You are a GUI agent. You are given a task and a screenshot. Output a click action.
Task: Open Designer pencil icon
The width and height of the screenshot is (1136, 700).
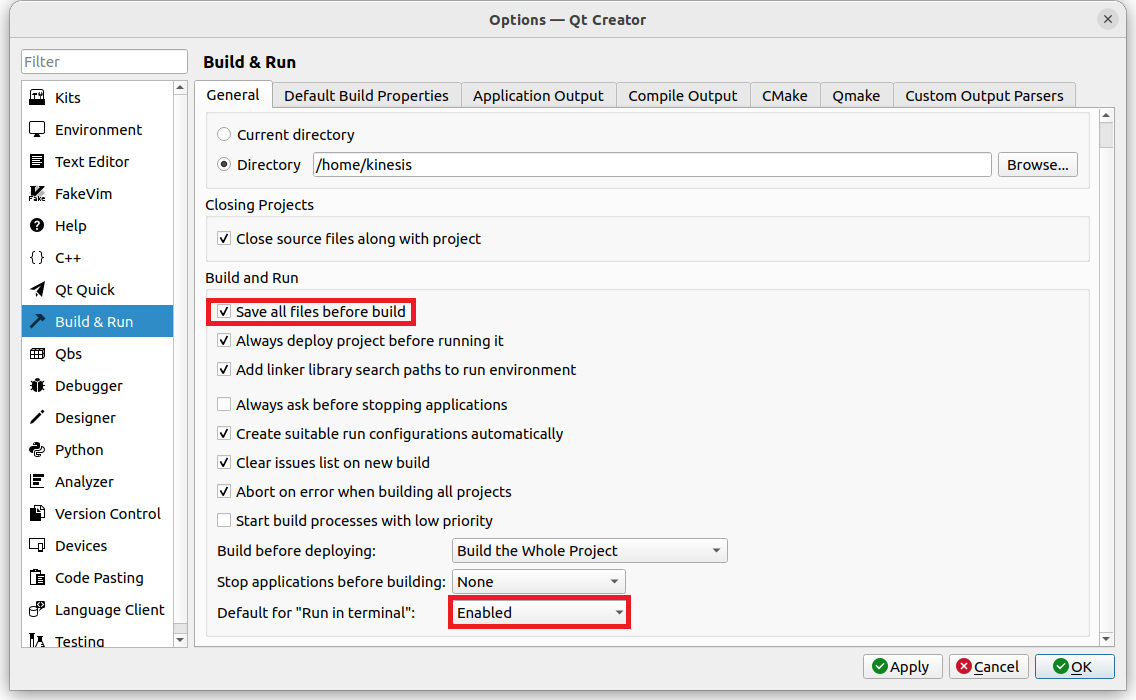[37, 417]
